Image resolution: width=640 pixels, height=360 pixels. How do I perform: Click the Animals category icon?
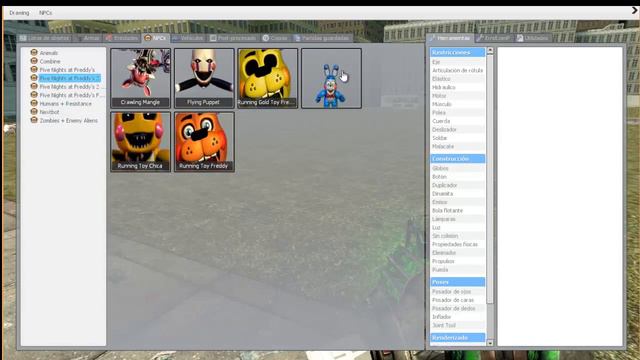pyautogui.click(x=34, y=52)
